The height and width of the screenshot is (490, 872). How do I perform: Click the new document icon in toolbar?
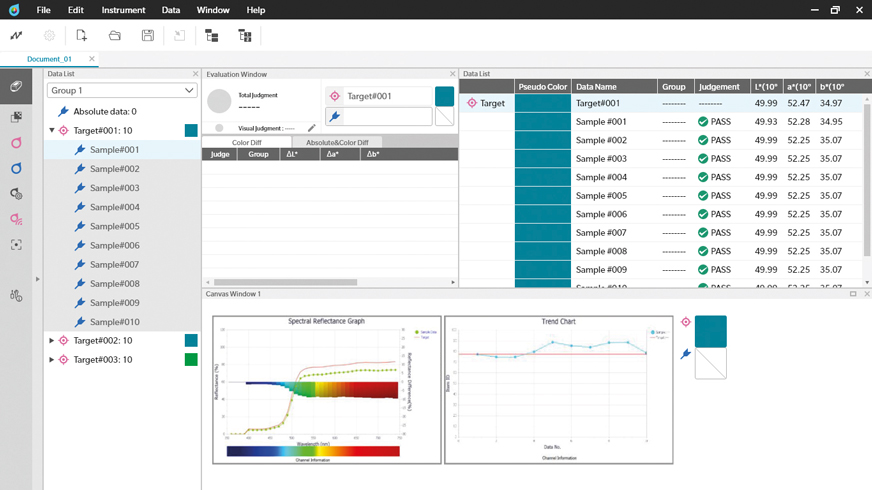pyautogui.click(x=82, y=36)
